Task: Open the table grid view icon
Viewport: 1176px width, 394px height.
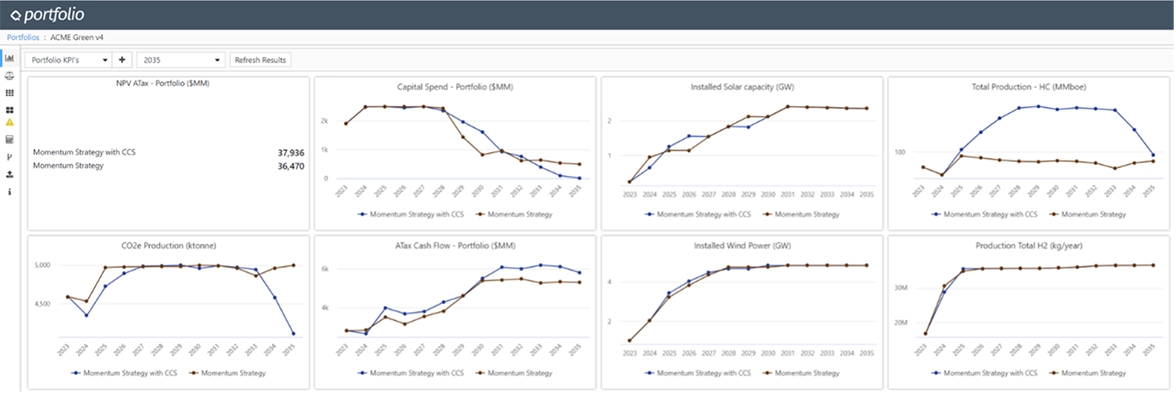Action: click(10, 93)
